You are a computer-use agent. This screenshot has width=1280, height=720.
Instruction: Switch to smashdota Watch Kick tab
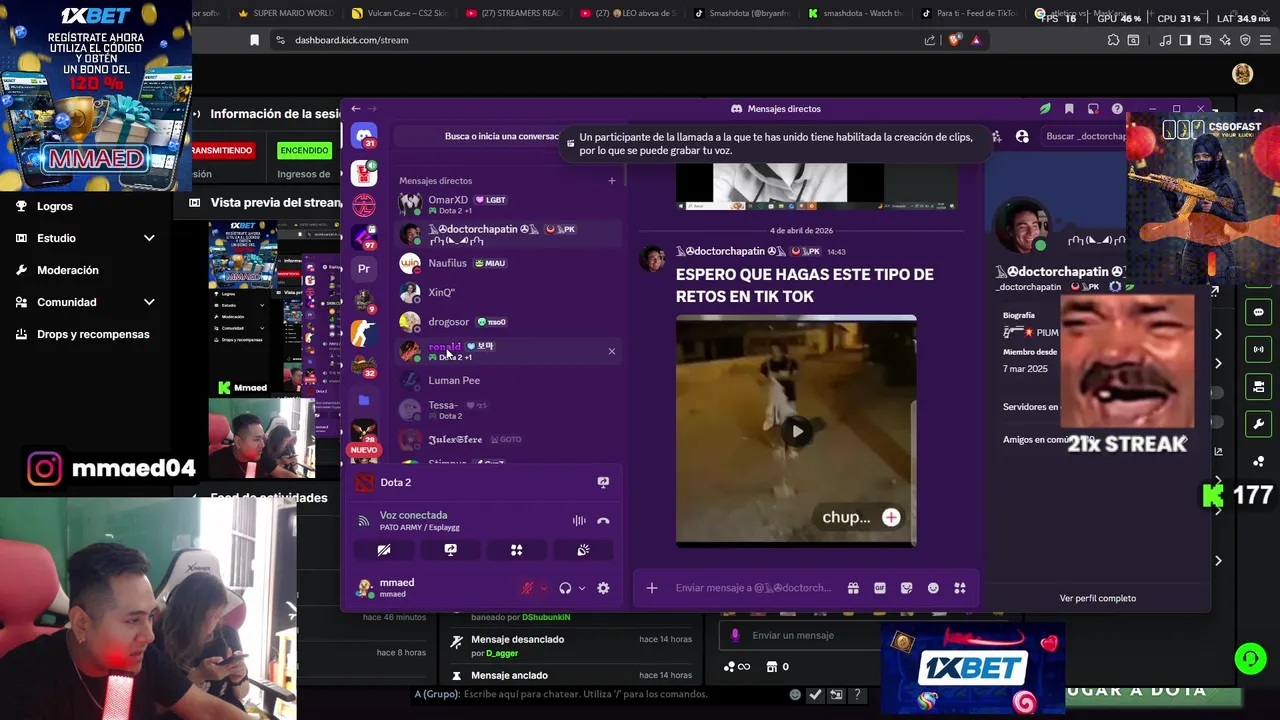tap(855, 13)
